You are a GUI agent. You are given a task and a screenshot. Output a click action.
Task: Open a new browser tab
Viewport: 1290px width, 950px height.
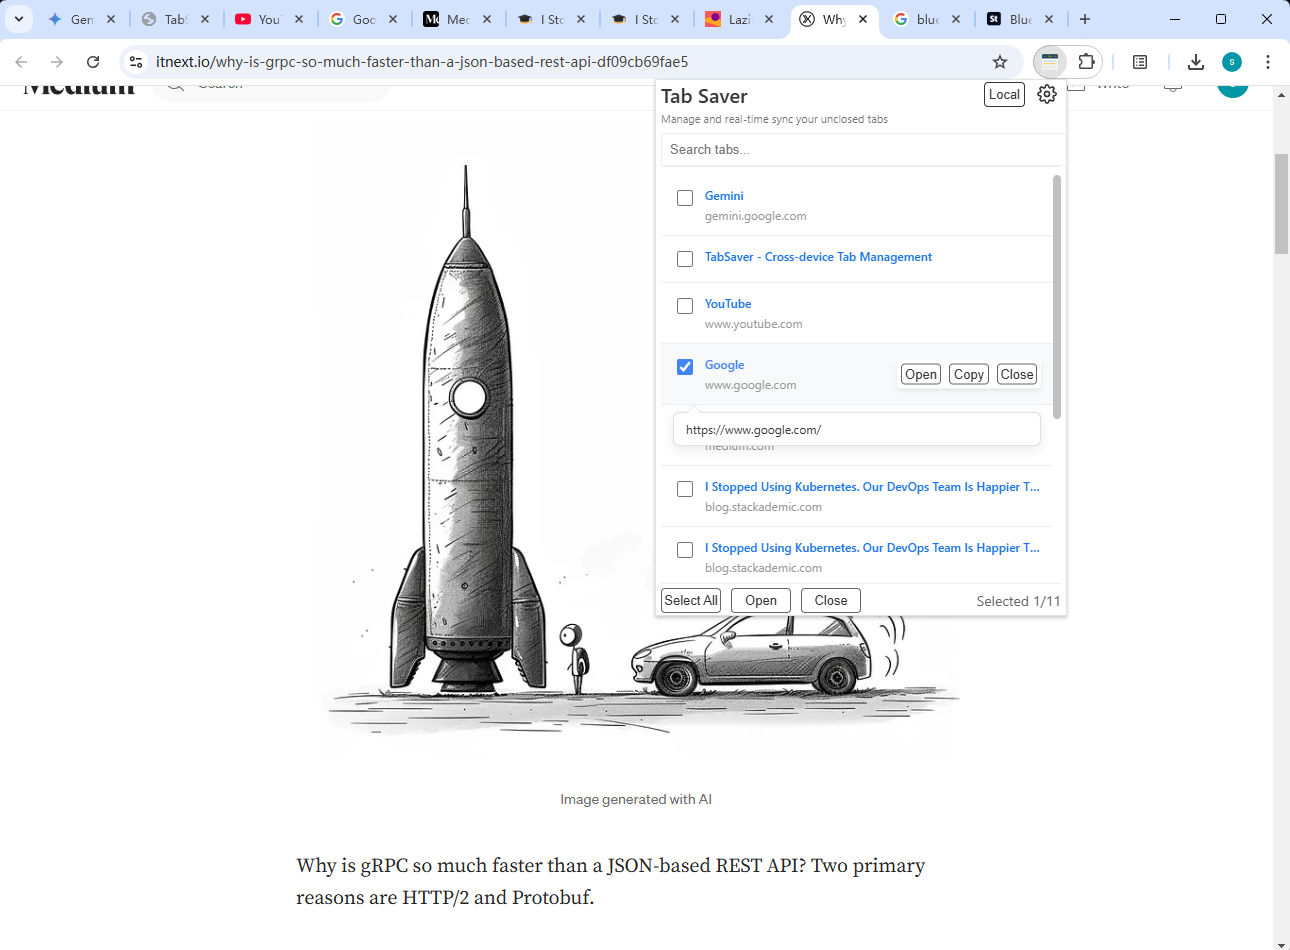click(x=1085, y=19)
